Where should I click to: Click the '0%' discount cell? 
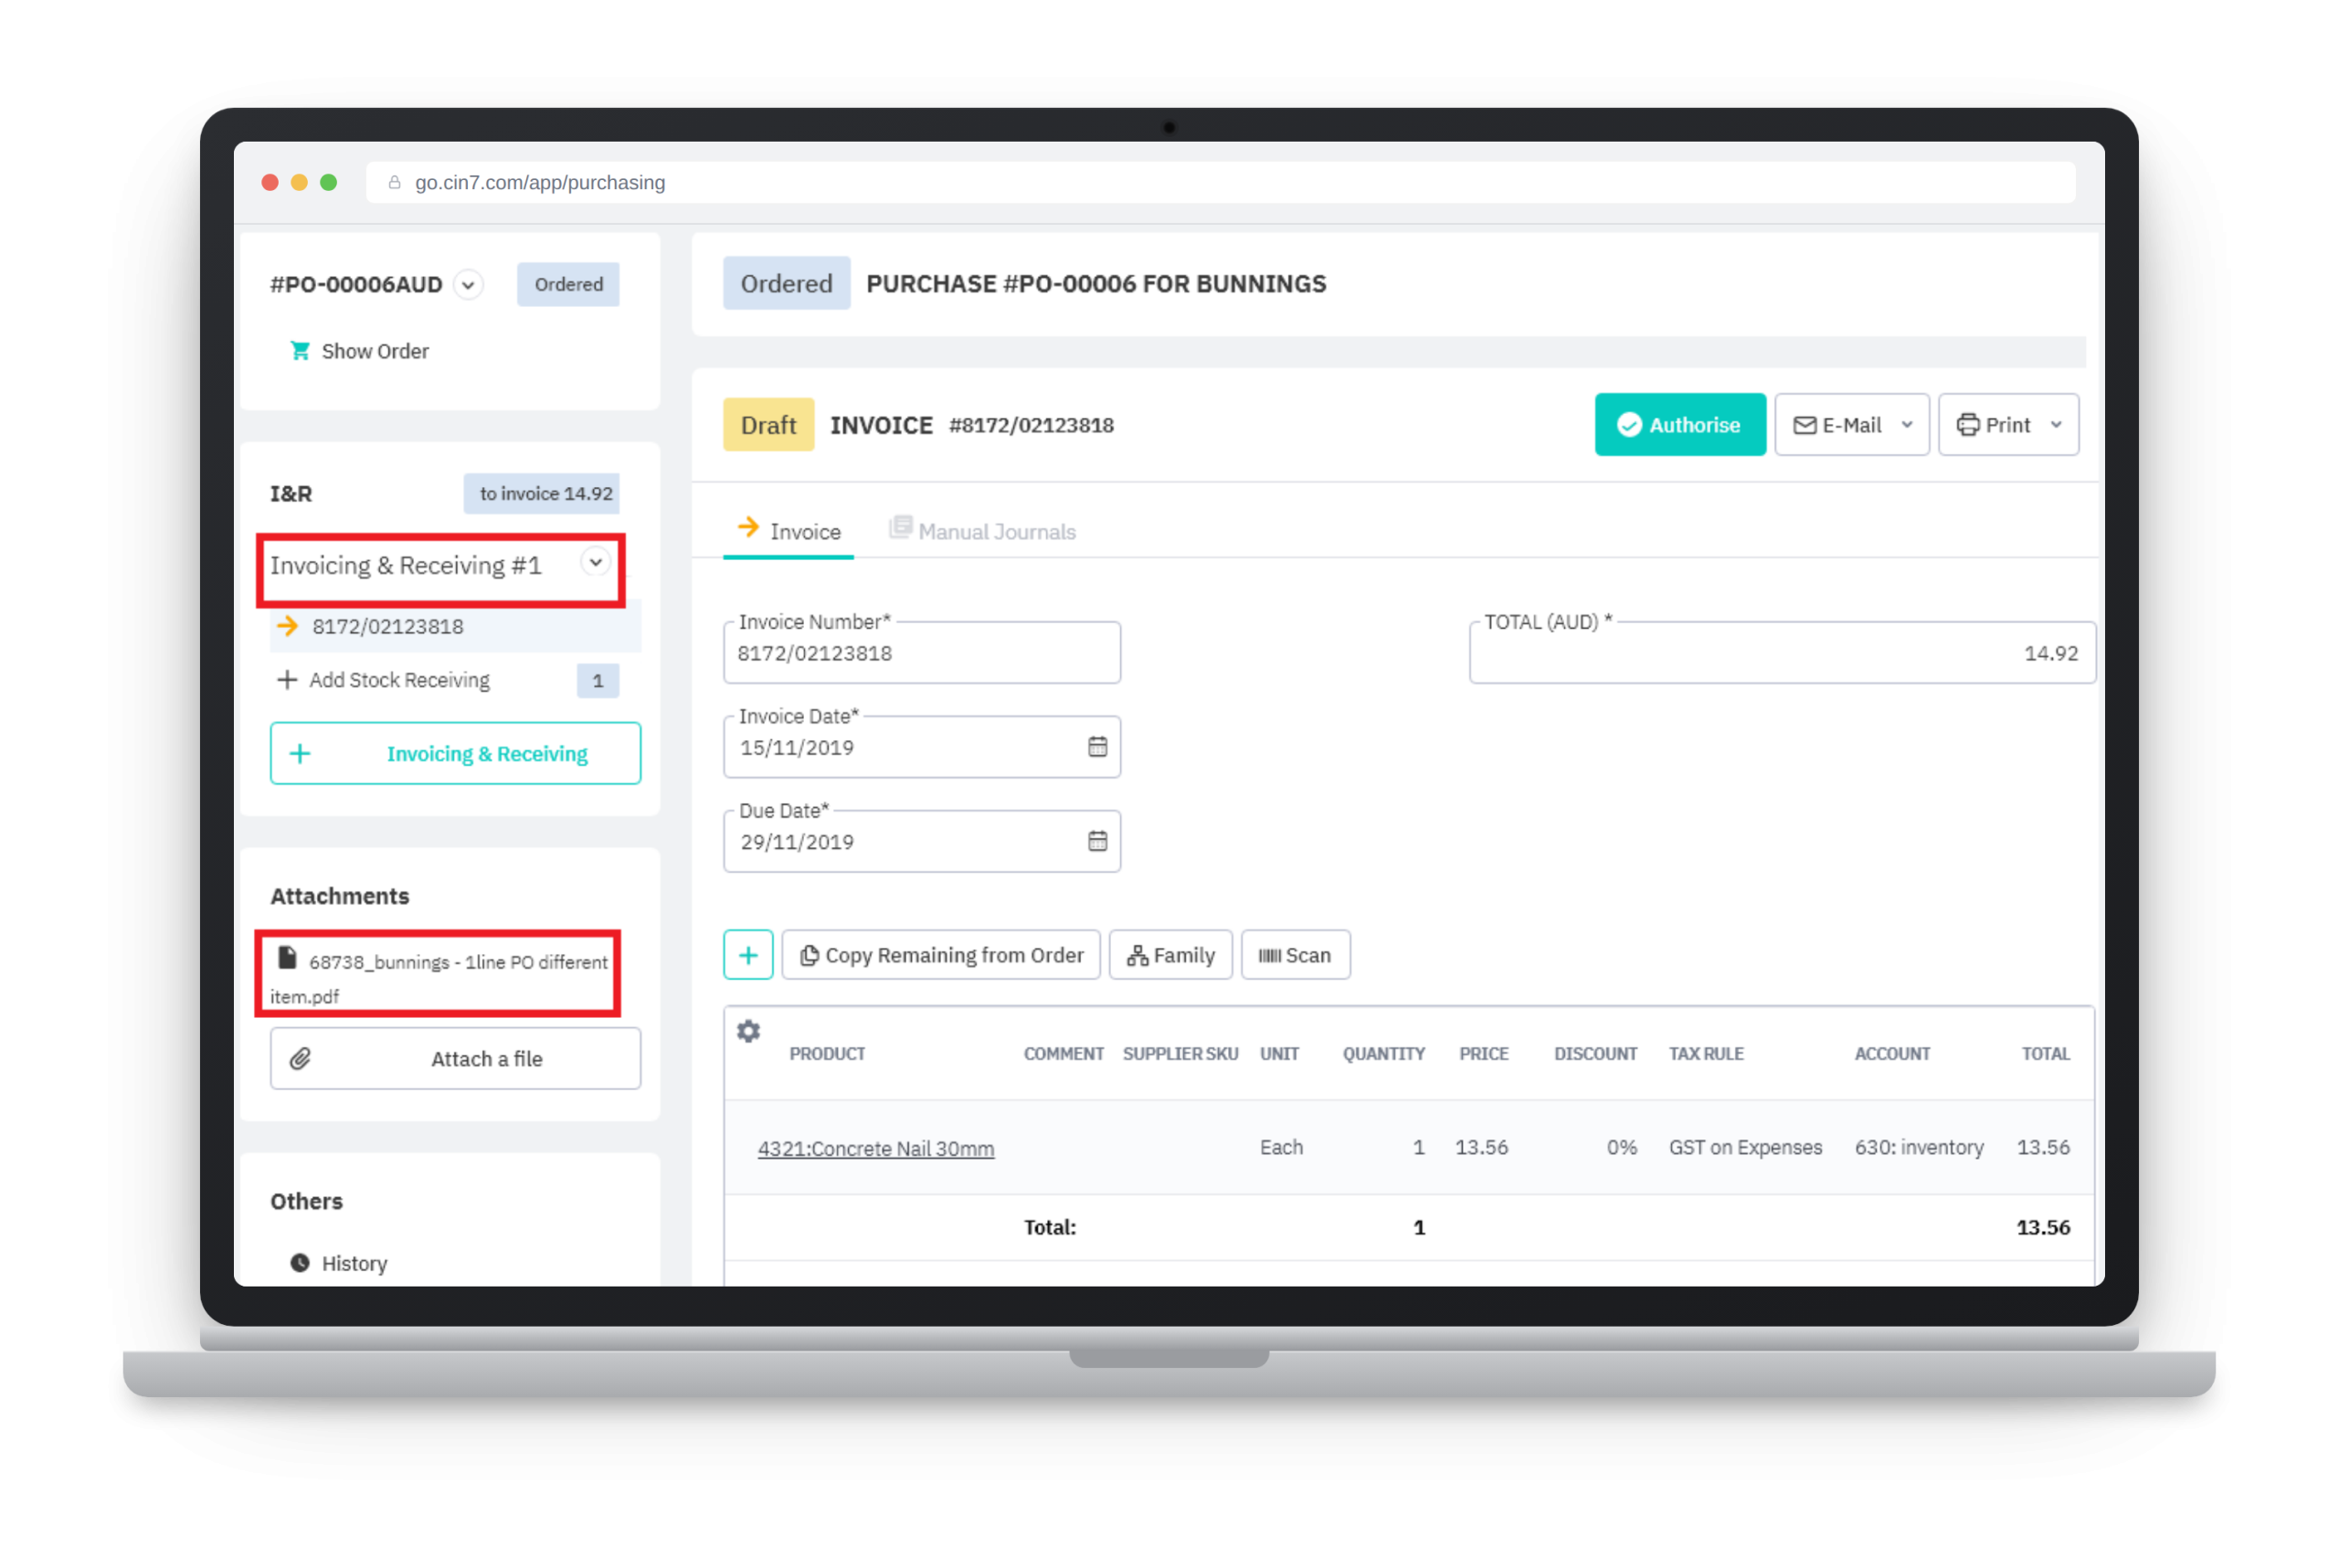tap(1621, 1148)
